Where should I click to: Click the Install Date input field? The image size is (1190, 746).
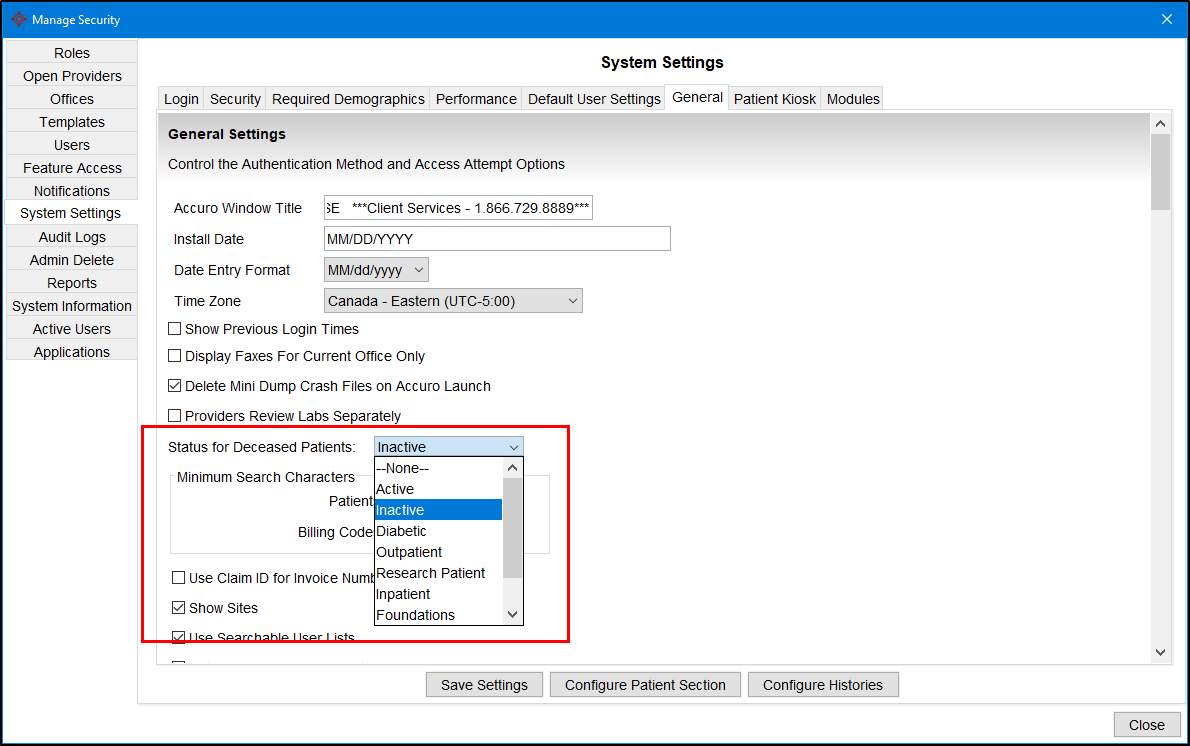497,238
